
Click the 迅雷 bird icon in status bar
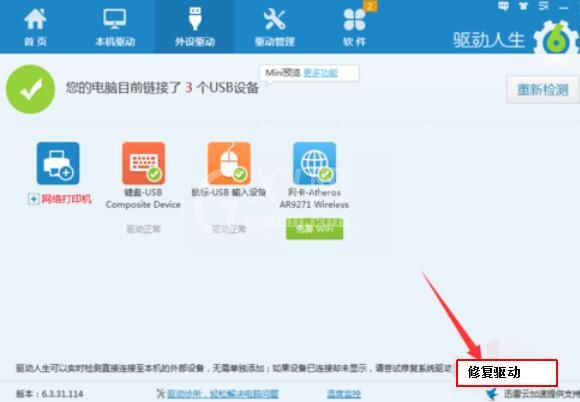coord(492,394)
